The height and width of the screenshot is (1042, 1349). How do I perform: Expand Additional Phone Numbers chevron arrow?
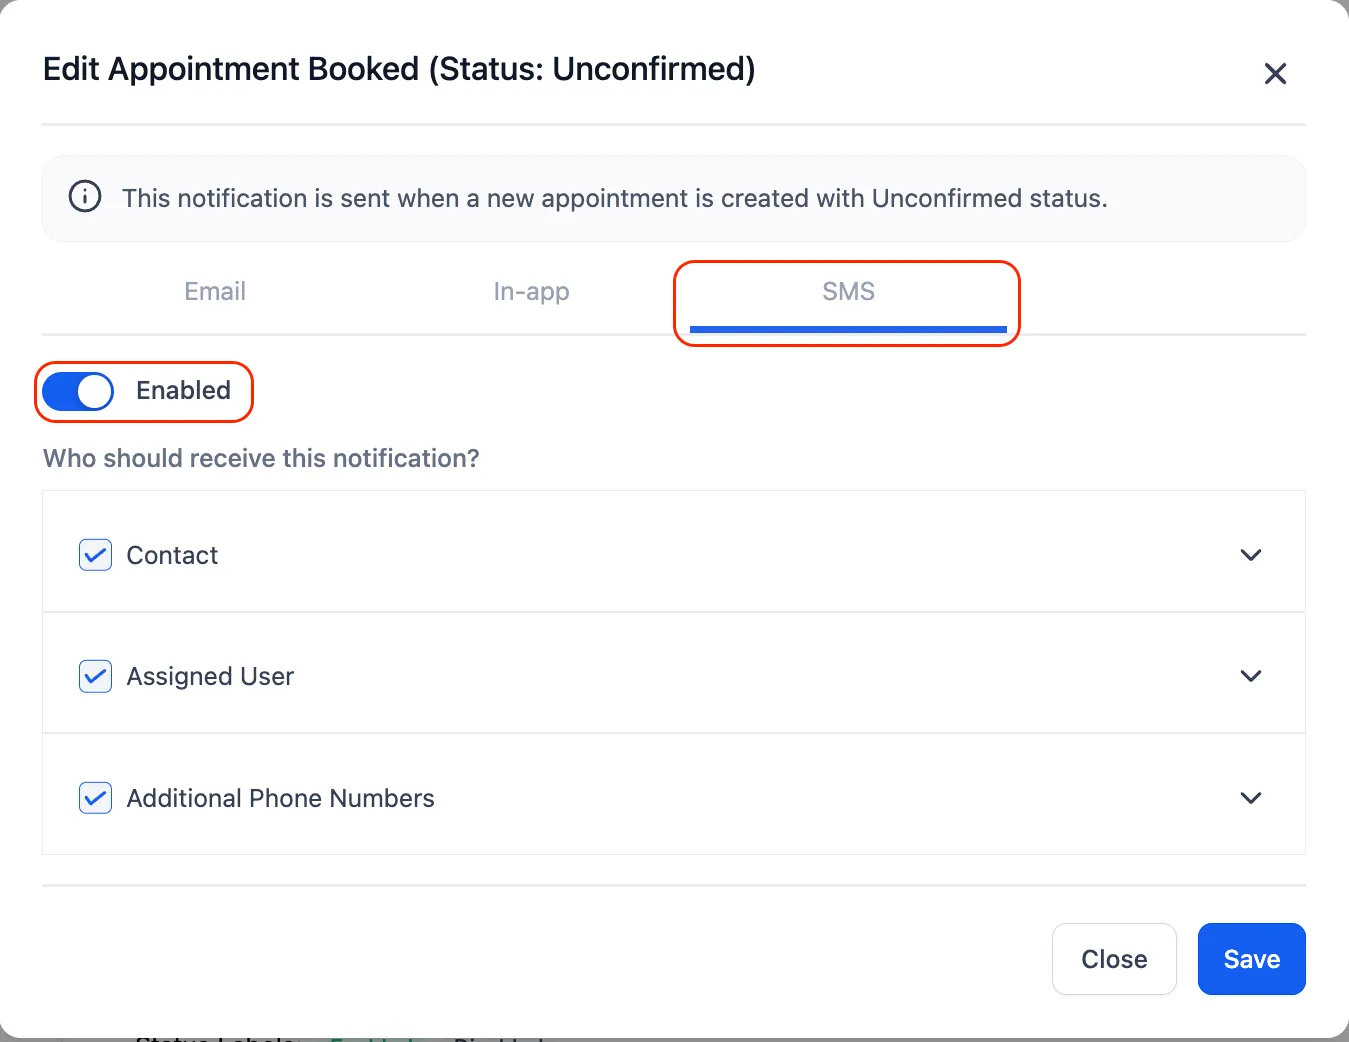click(x=1250, y=798)
